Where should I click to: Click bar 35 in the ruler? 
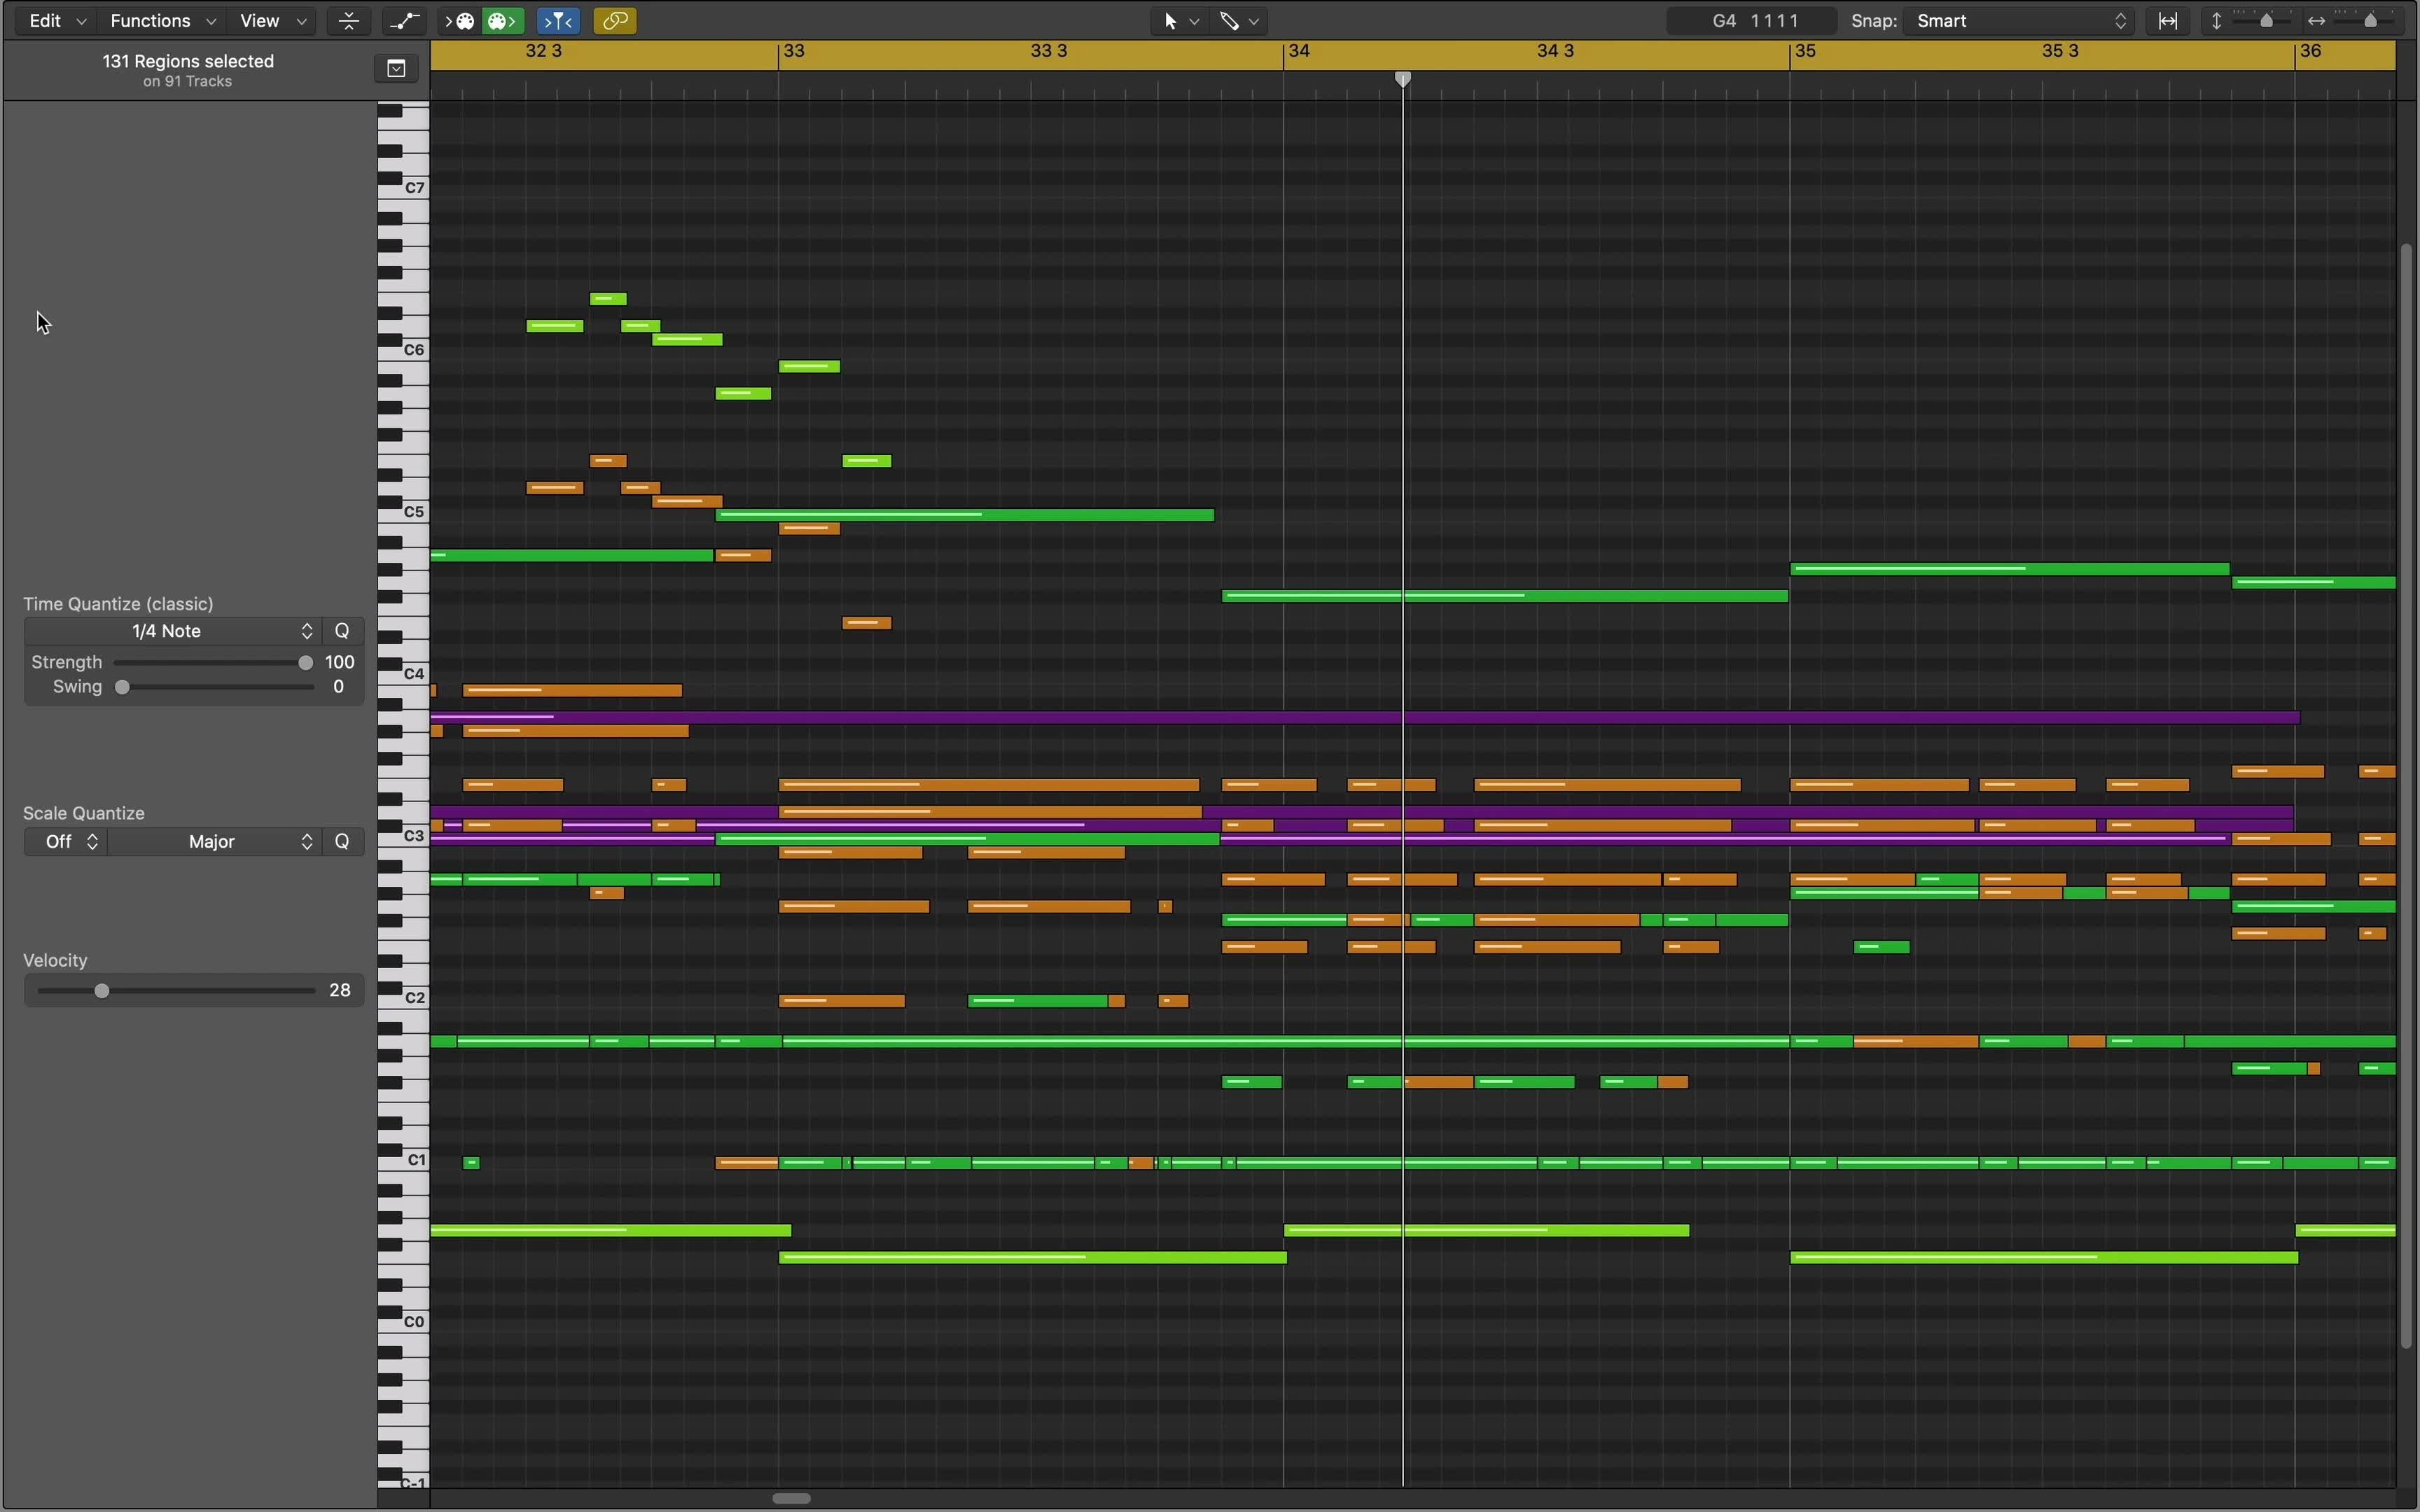(1806, 52)
